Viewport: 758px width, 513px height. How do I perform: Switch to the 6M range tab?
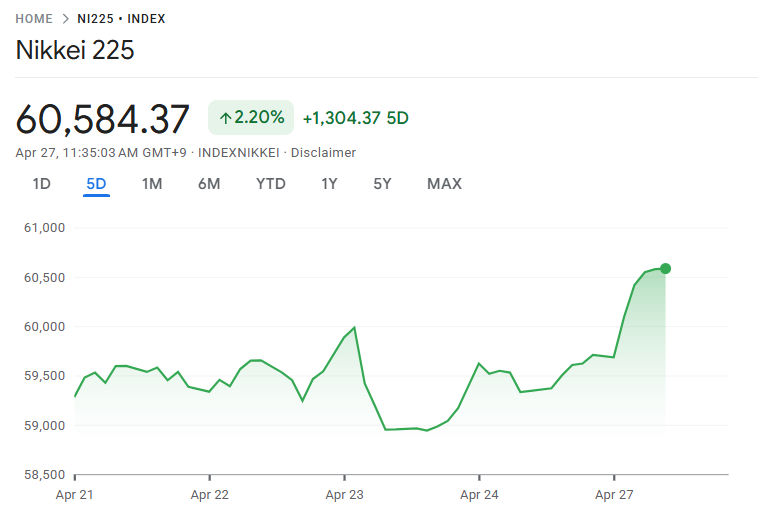(209, 184)
